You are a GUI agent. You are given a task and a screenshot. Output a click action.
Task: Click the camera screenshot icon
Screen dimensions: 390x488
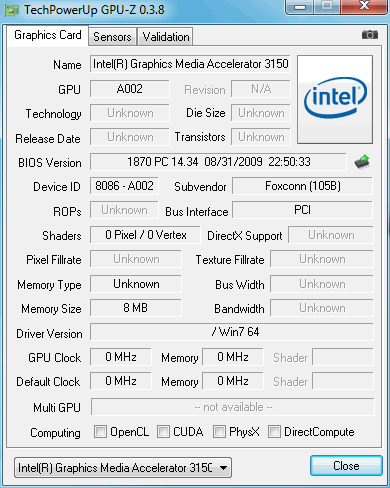tap(370, 34)
